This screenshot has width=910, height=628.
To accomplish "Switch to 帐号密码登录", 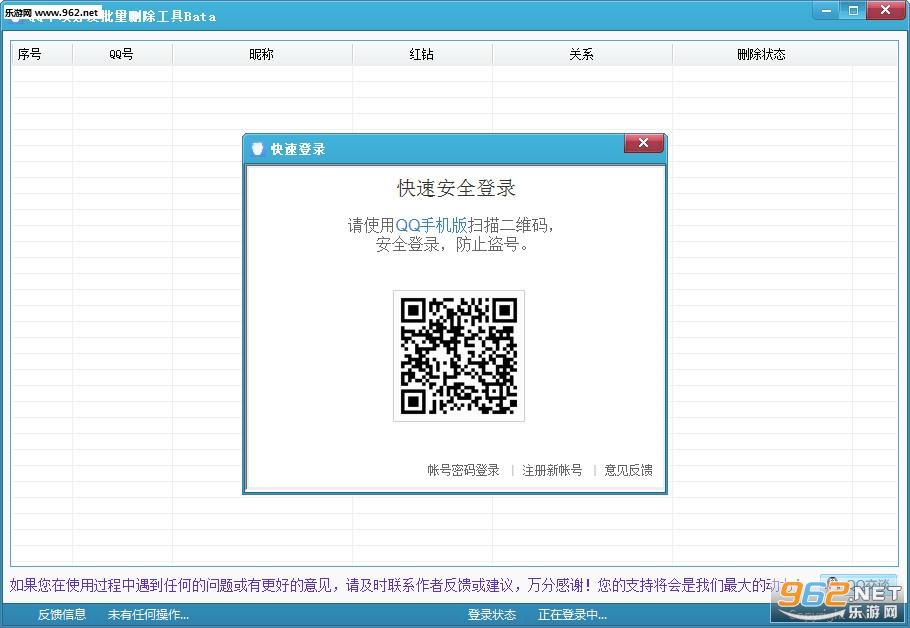I will tap(463, 470).
